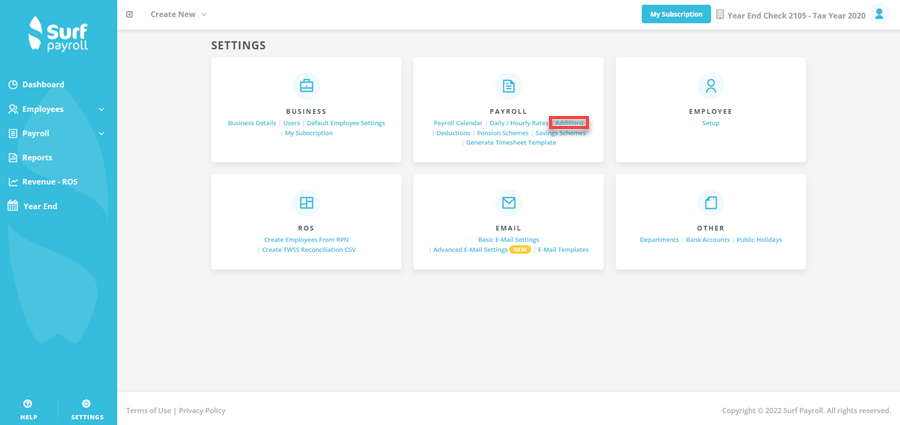This screenshot has height=425, width=900.
Task: Click the ROS grid icon
Action: tap(307, 203)
